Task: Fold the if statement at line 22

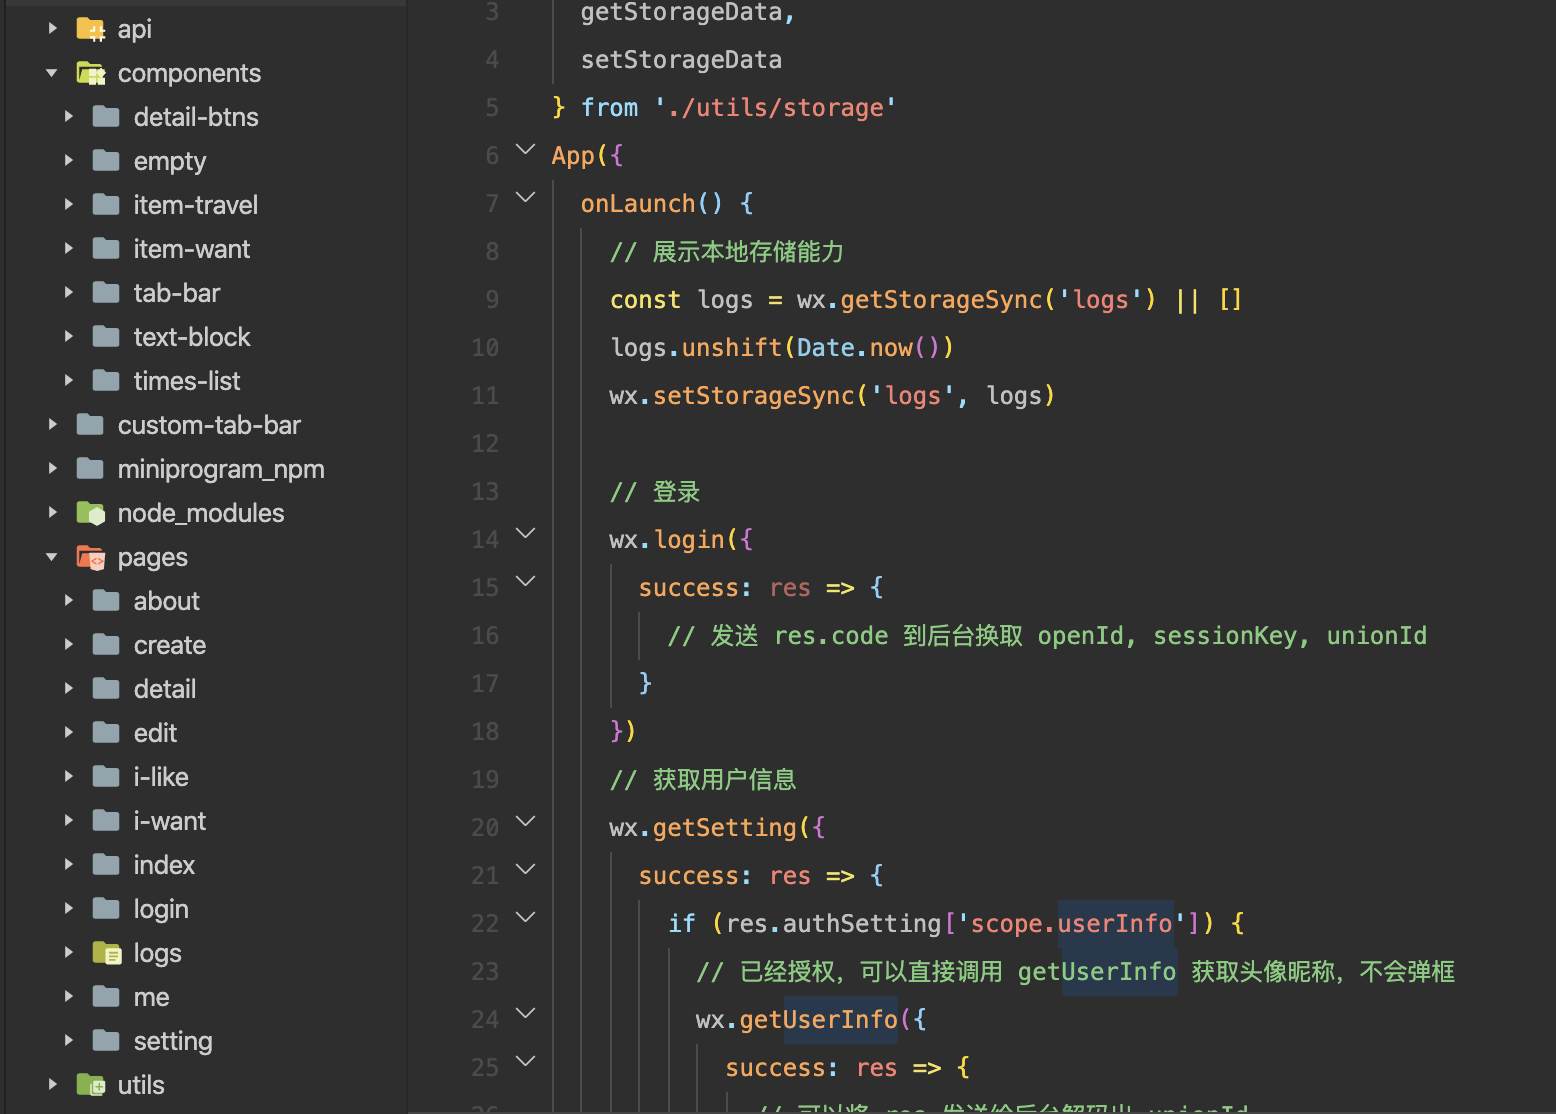Action: (x=525, y=918)
